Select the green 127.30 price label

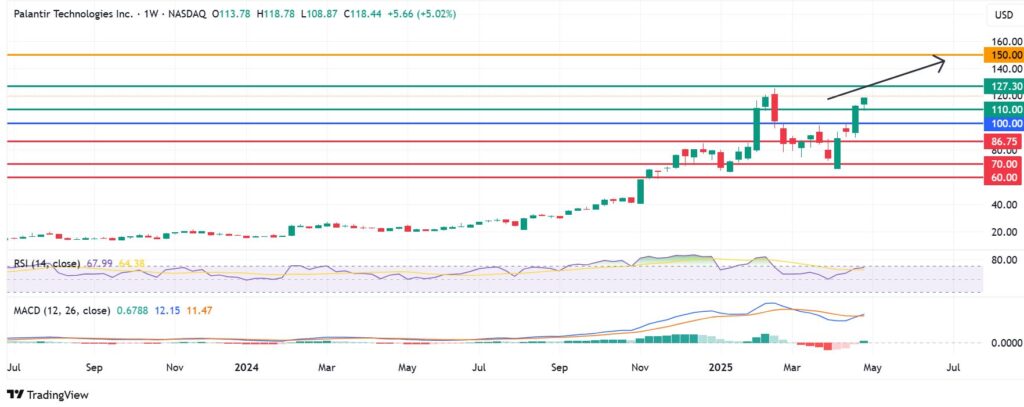tap(1003, 87)
